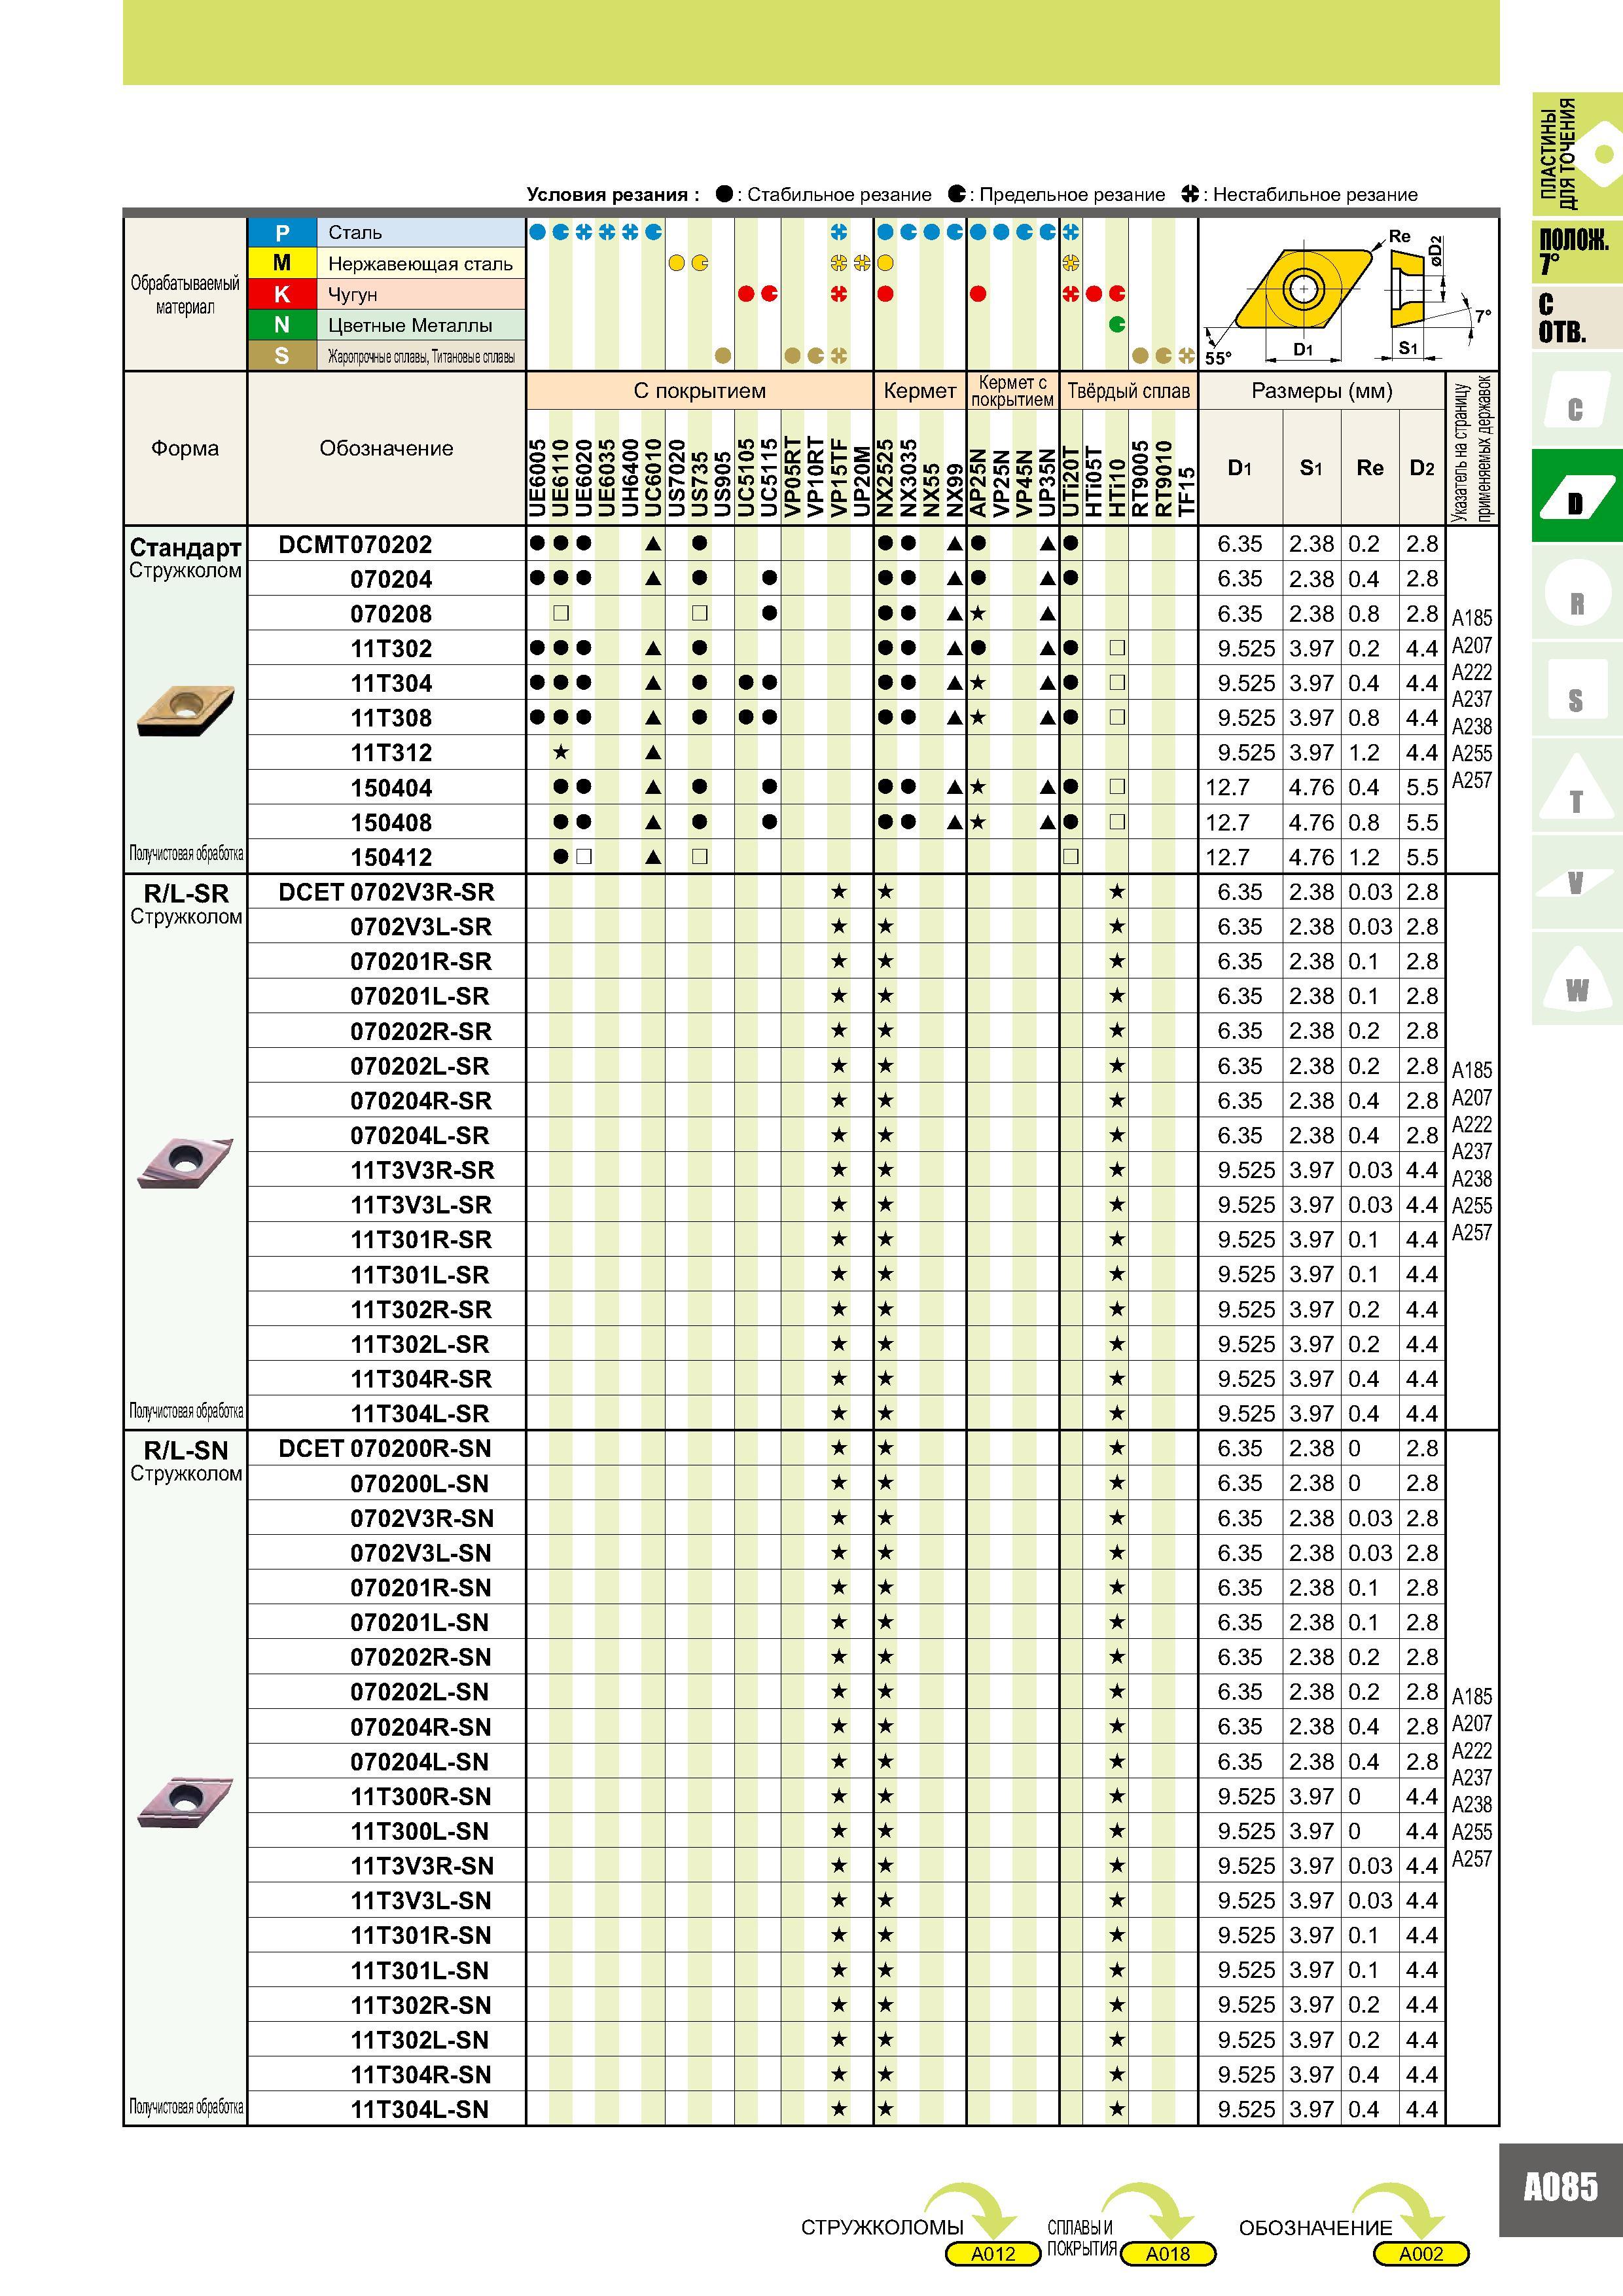
Task: Click the Нержавеющая сталь material label
Action: click(420, 264)
